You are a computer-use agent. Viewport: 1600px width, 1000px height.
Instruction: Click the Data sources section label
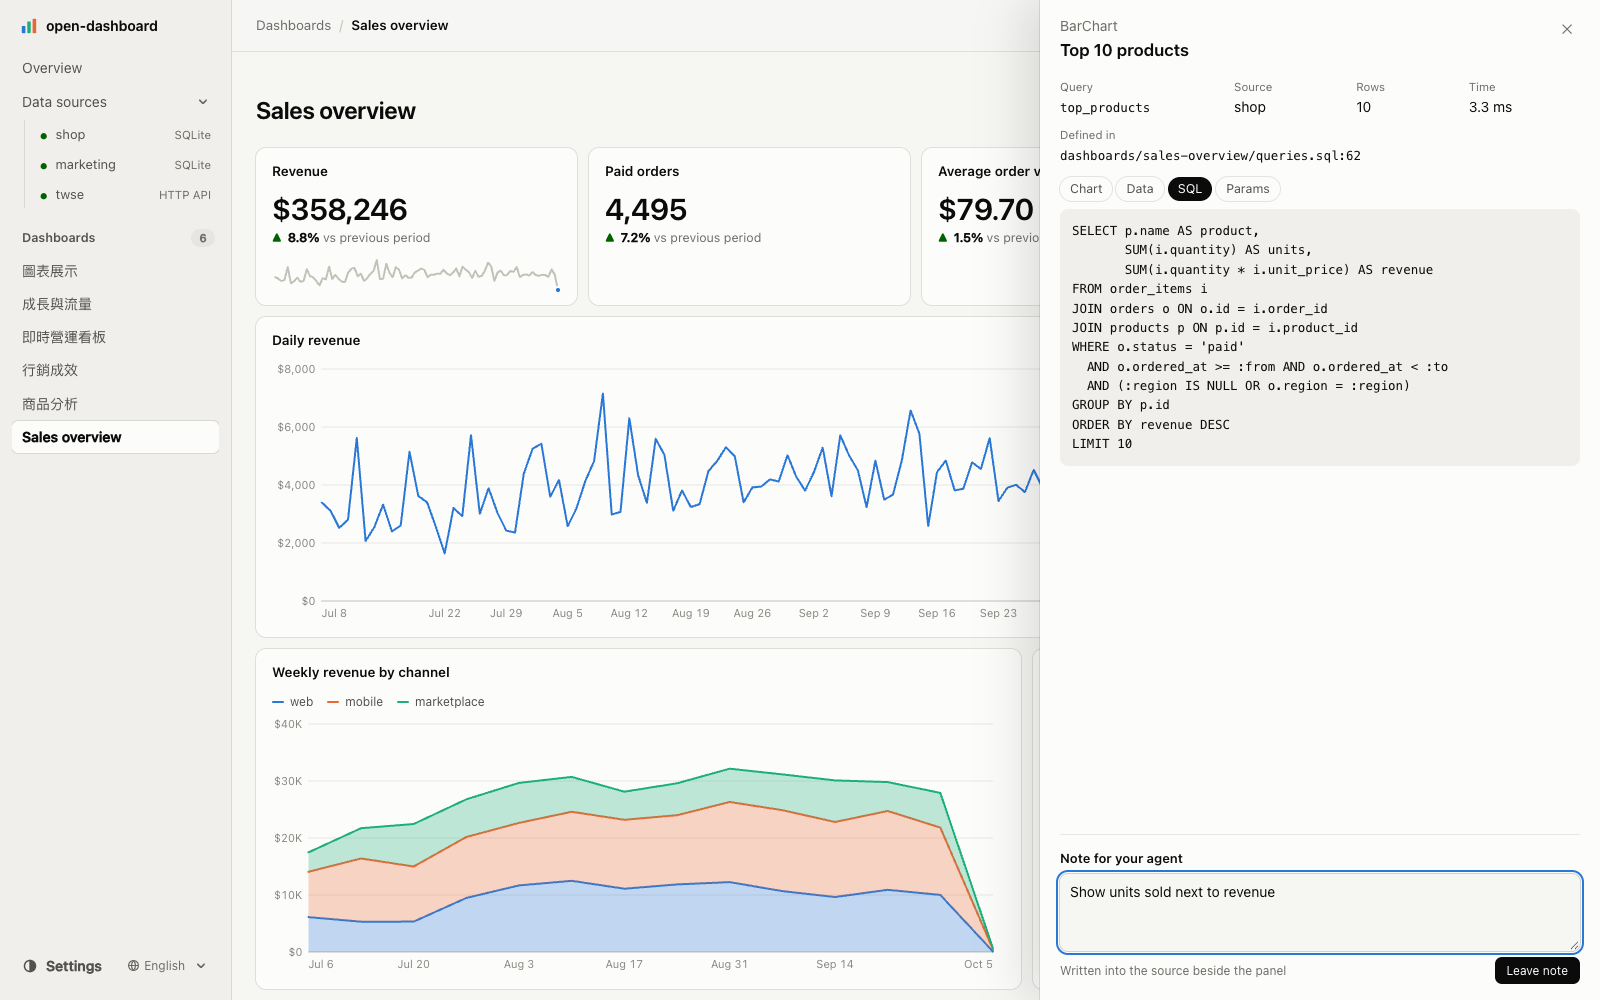coord(64,102)
